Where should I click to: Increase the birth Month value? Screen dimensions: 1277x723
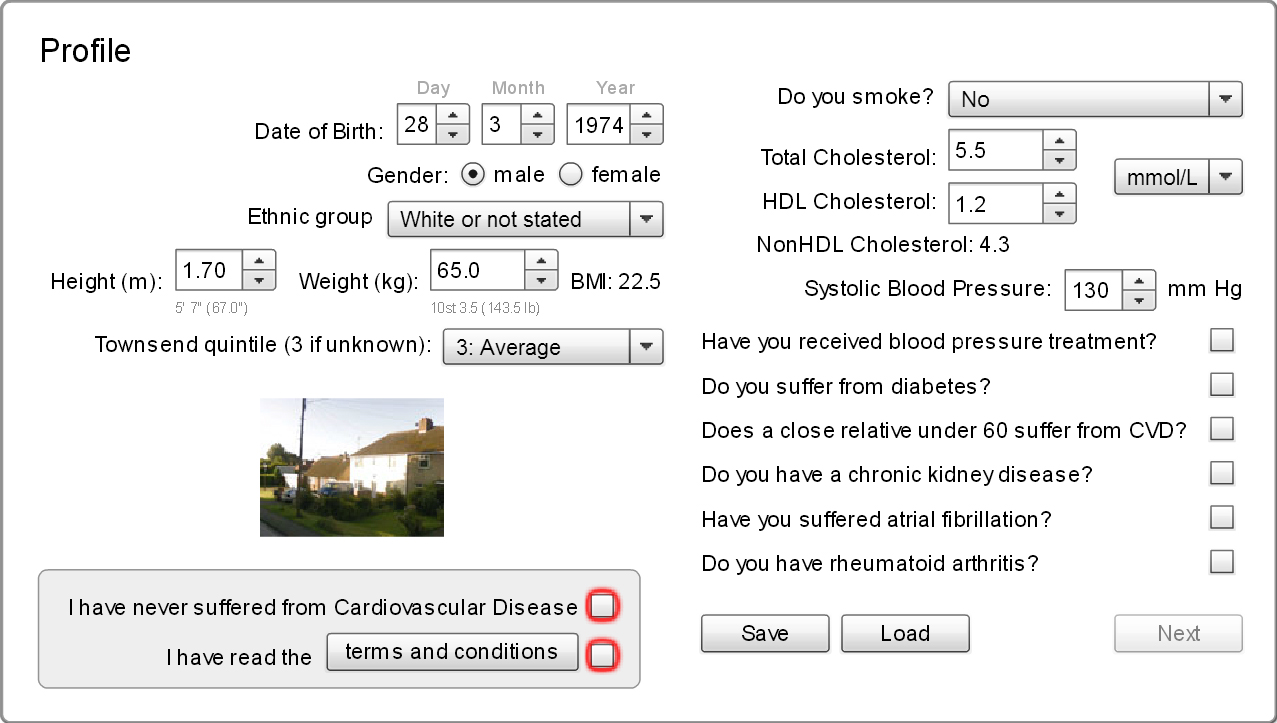tap(538, 115)
